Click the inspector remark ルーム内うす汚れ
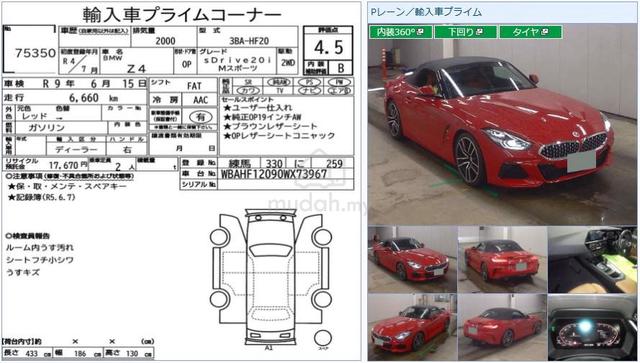Image resolution: width=640 pixels, height=363 pixels. point(40,247)
